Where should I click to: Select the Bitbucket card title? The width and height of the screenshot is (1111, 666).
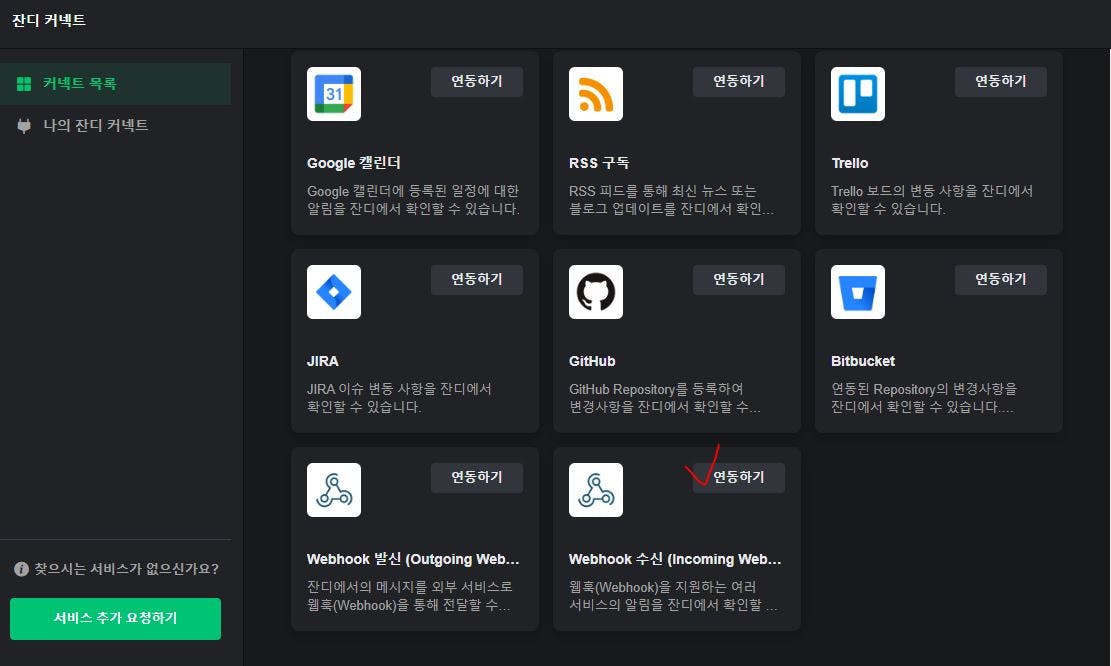[862, 361]
